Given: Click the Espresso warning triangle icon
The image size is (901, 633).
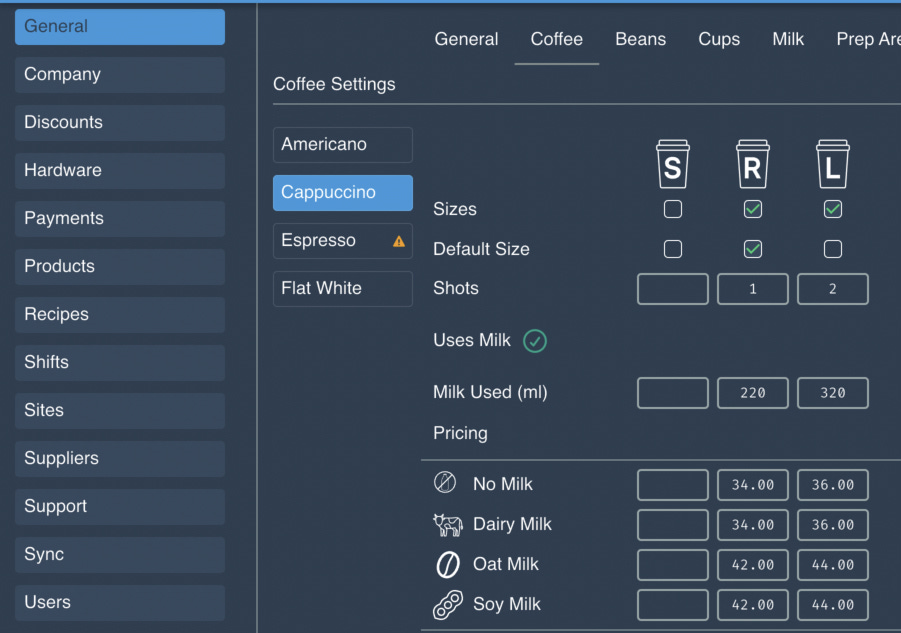Looking at the screenshot, I should point(399,241).
